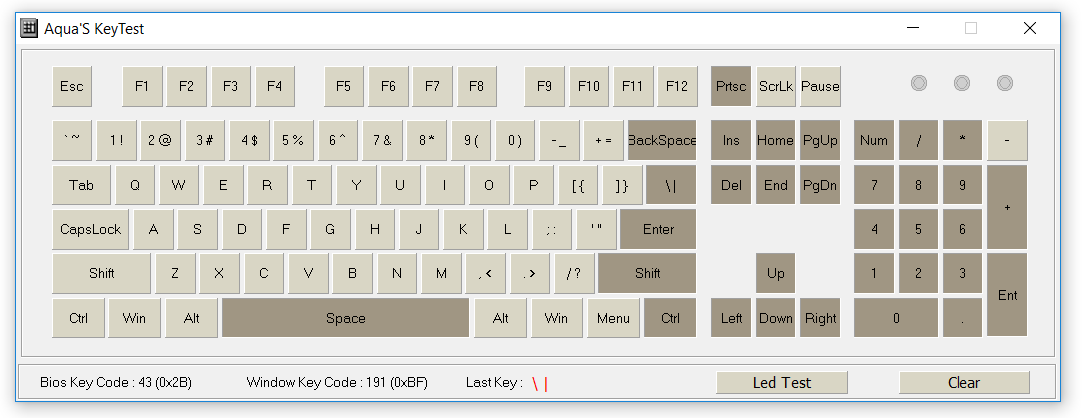This screenshot has width=1083, height=418.
Task: Clear all tested key highlights
Action: point(964,383)
